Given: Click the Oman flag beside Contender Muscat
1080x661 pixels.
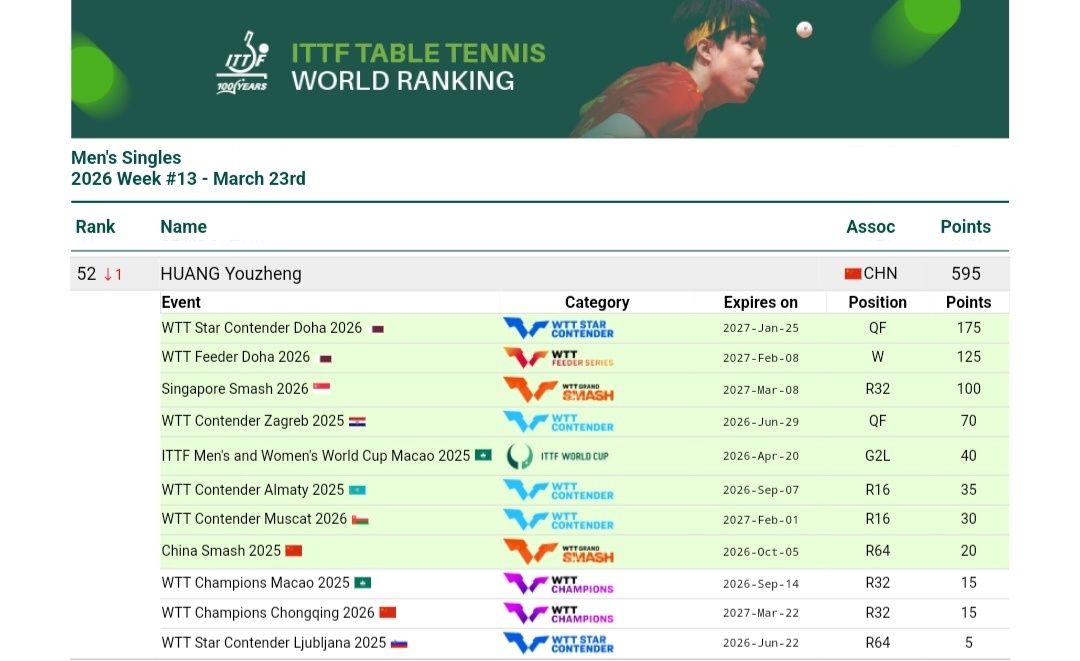Looking at the screenshot, I should click(360, 520).
